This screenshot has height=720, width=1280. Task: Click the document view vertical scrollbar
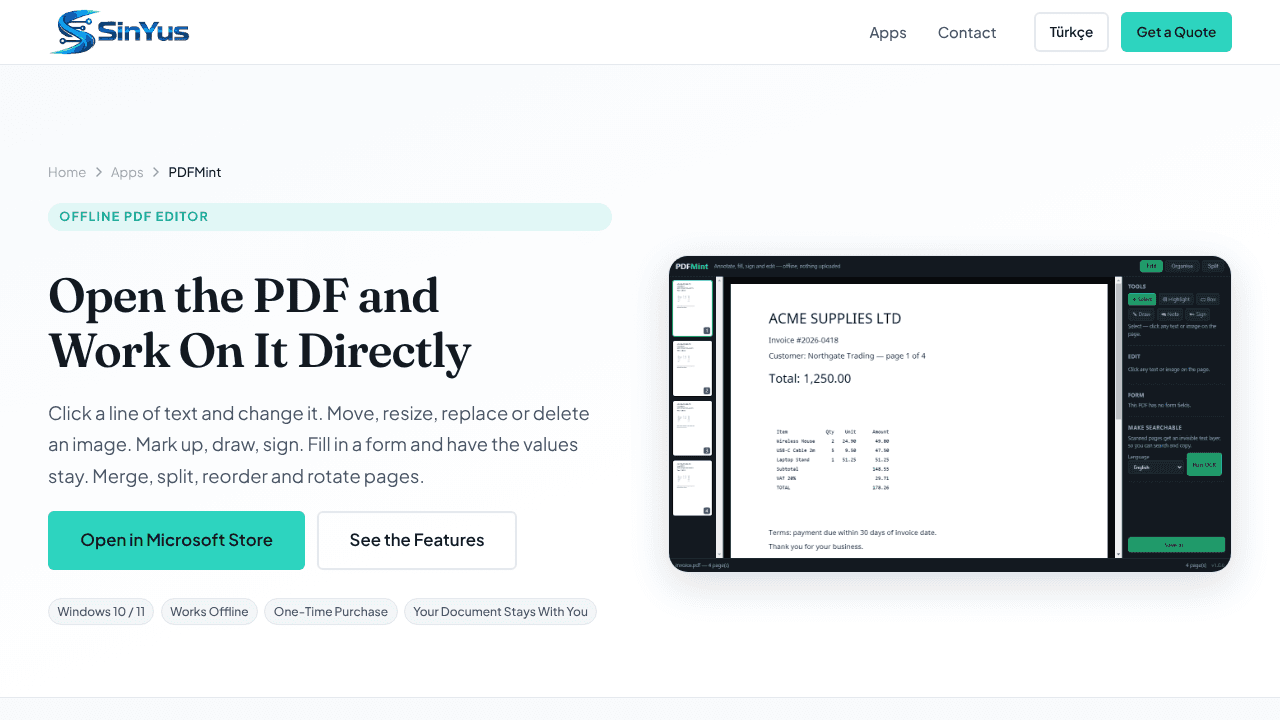coord(1118,417)
